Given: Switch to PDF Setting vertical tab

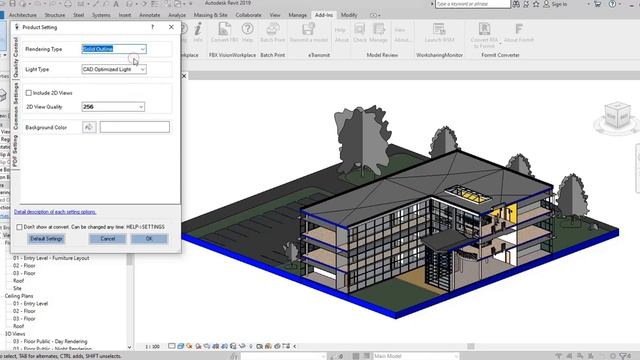Looking at the screenshot, I should click(16, 151).
